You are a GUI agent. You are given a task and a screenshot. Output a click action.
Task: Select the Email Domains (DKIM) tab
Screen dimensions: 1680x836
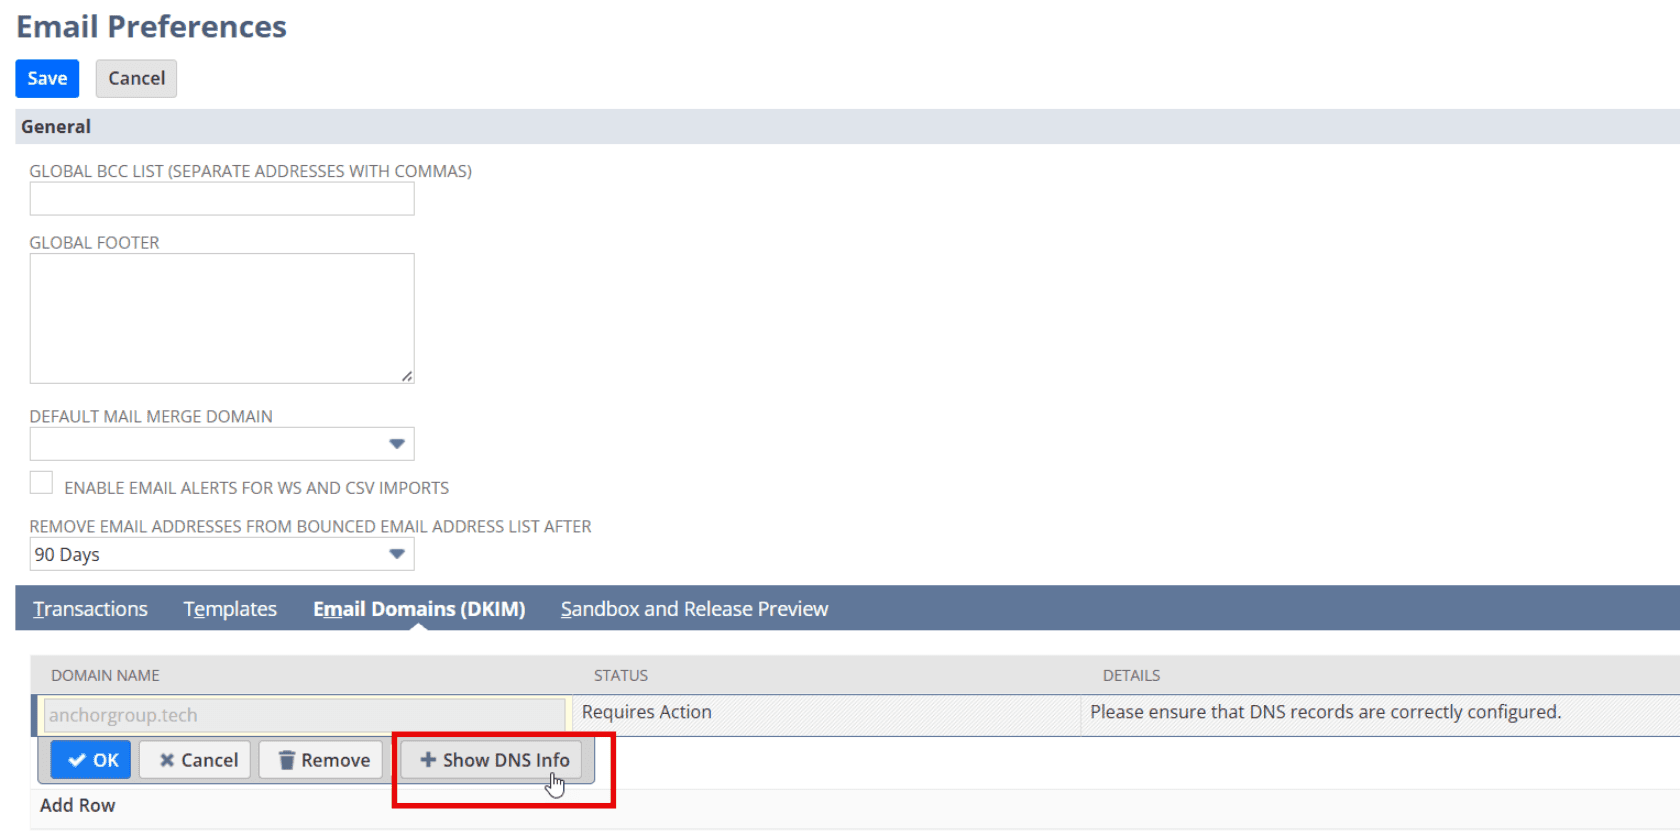(x=419, y=609)
